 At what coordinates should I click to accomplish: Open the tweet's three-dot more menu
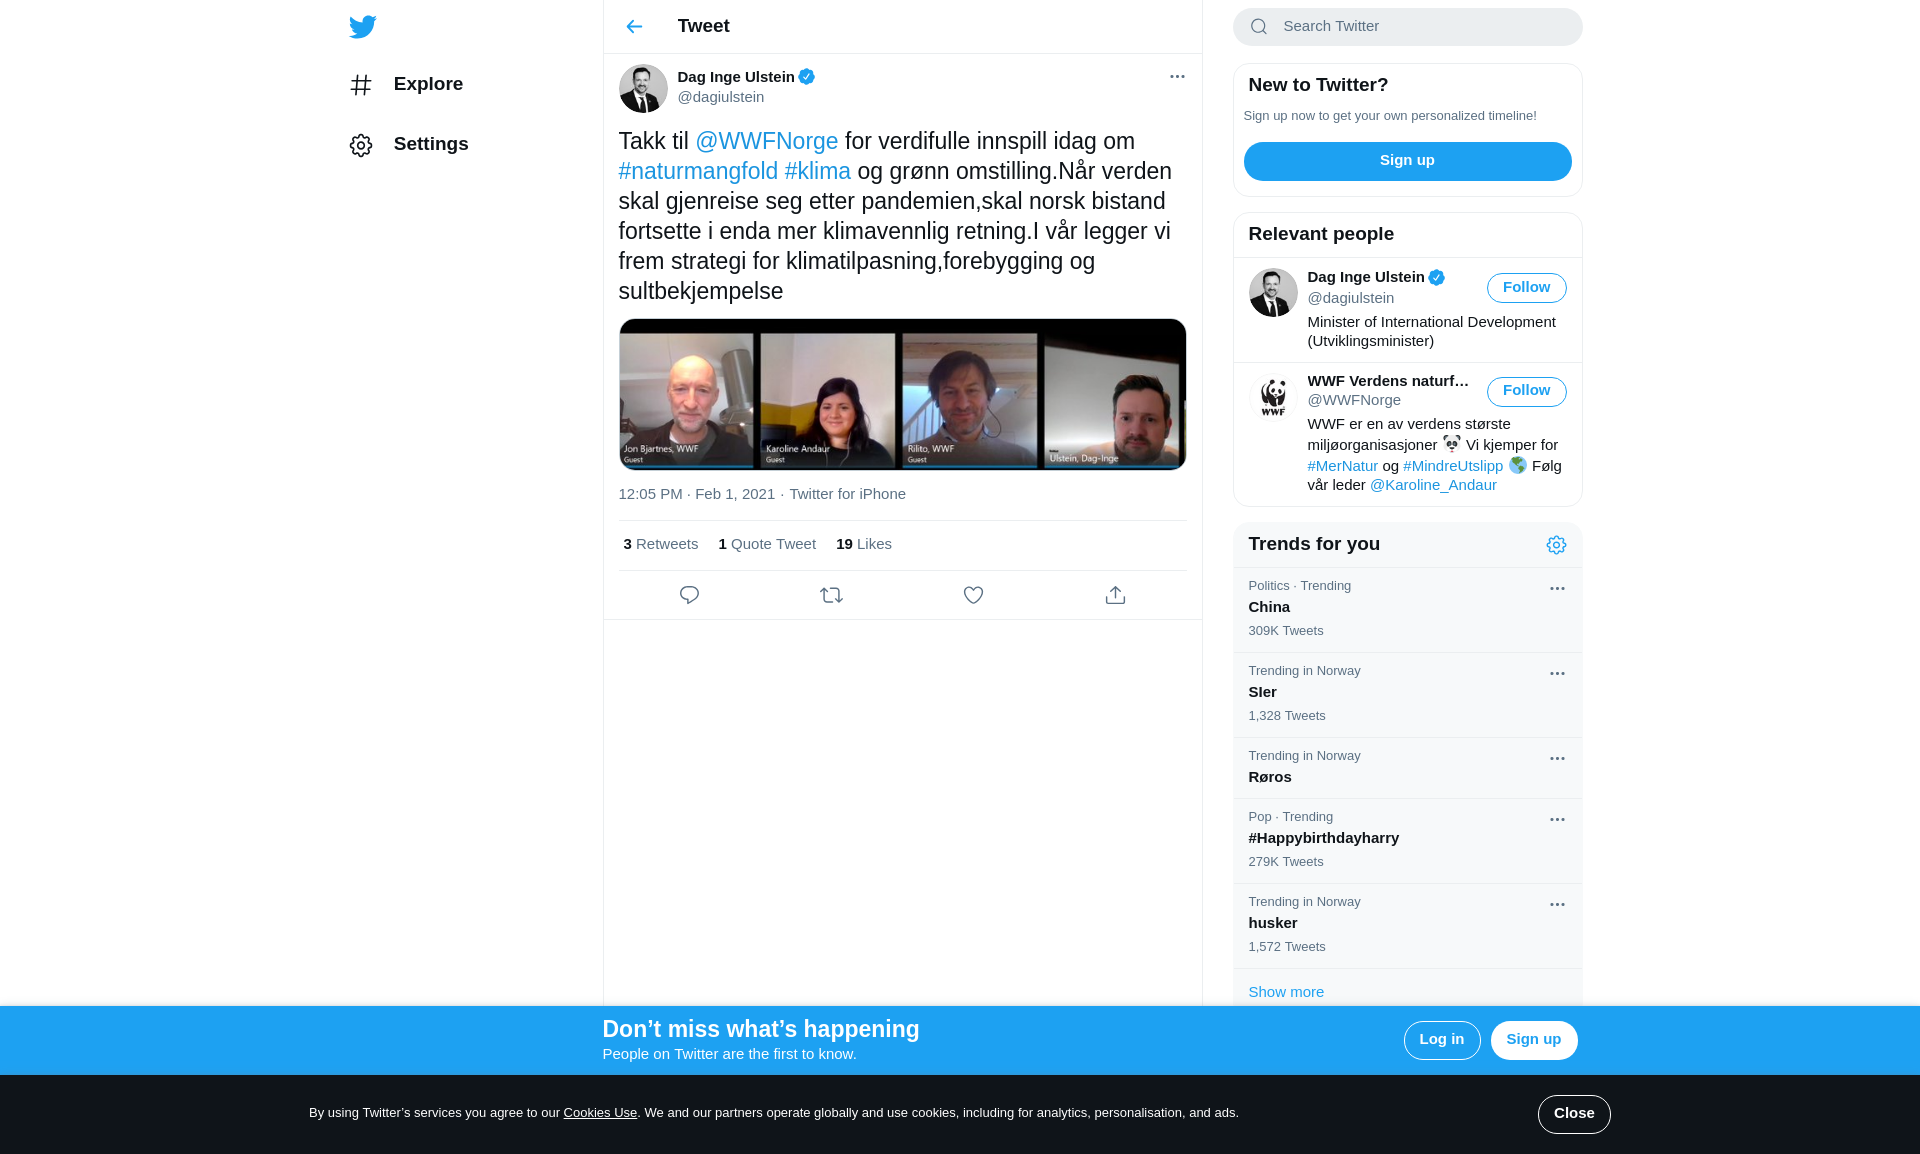1177,77
